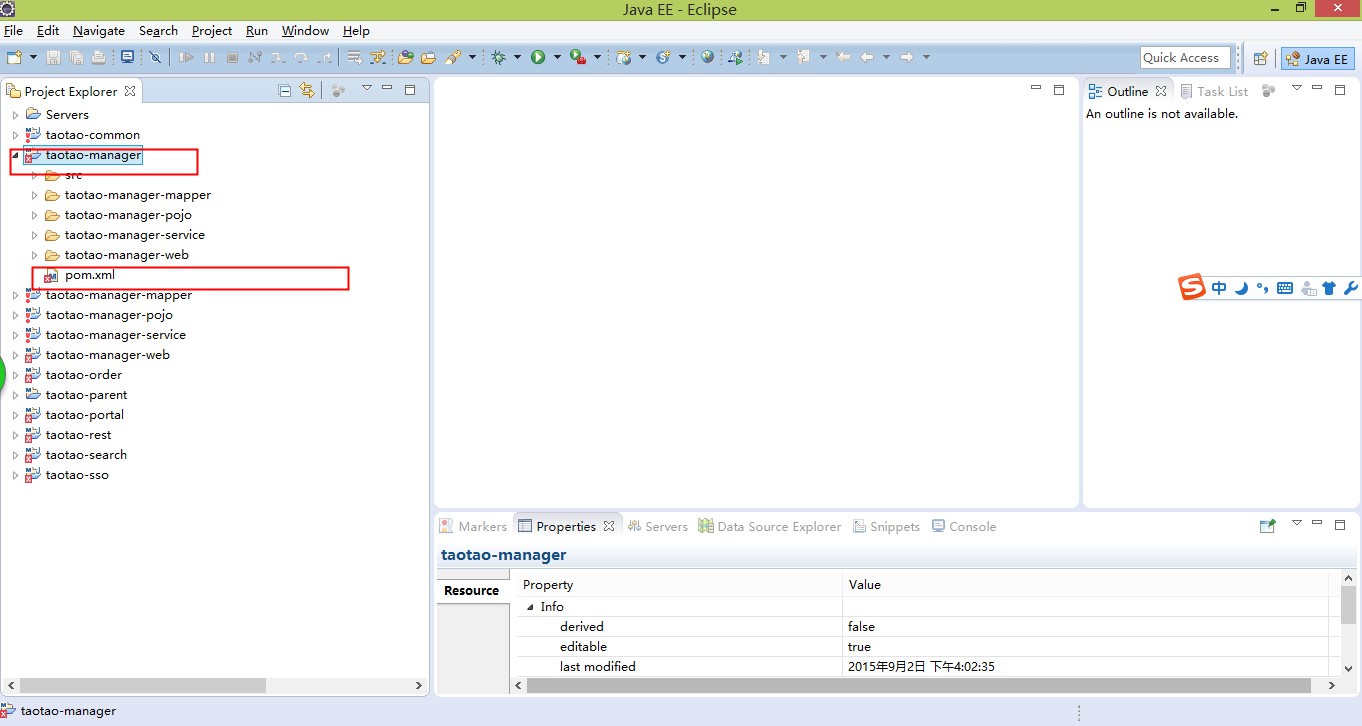Viewport: 1362px width, 726px height.
Task: Open dropdown arrow next to the Run icon
Action: 556,57
